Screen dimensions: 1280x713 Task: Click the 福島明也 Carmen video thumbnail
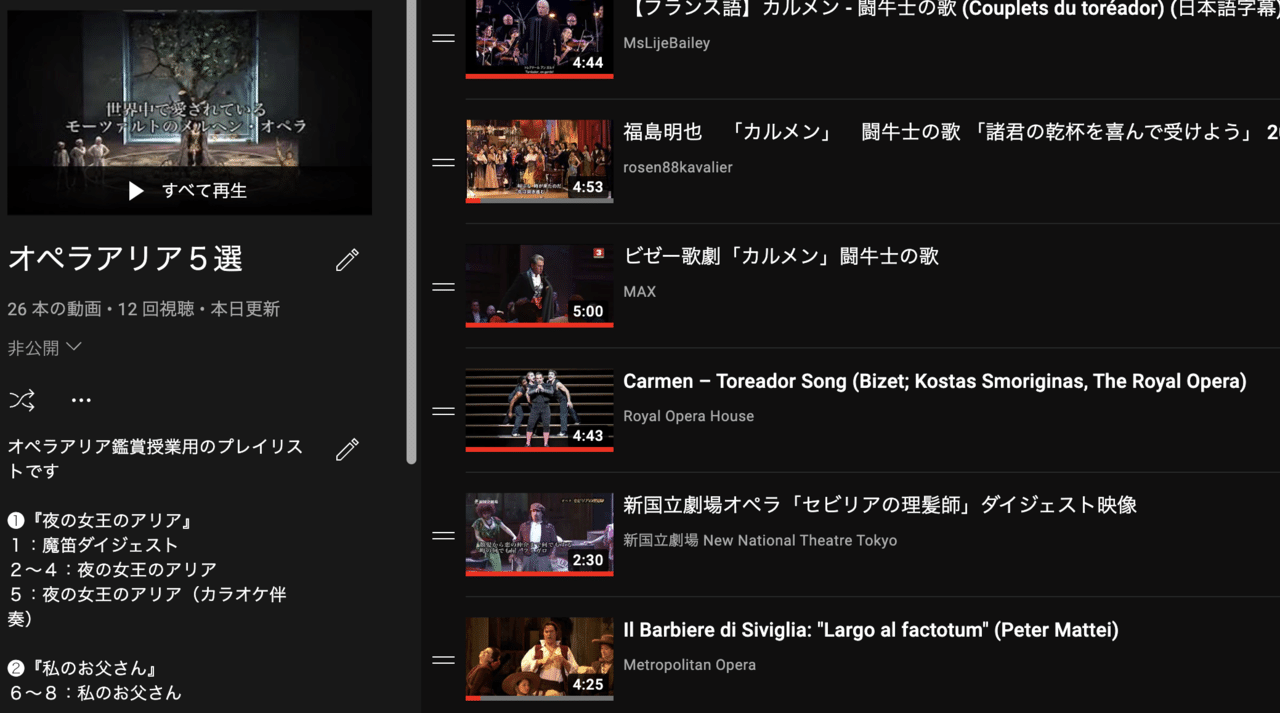(539, 160)
